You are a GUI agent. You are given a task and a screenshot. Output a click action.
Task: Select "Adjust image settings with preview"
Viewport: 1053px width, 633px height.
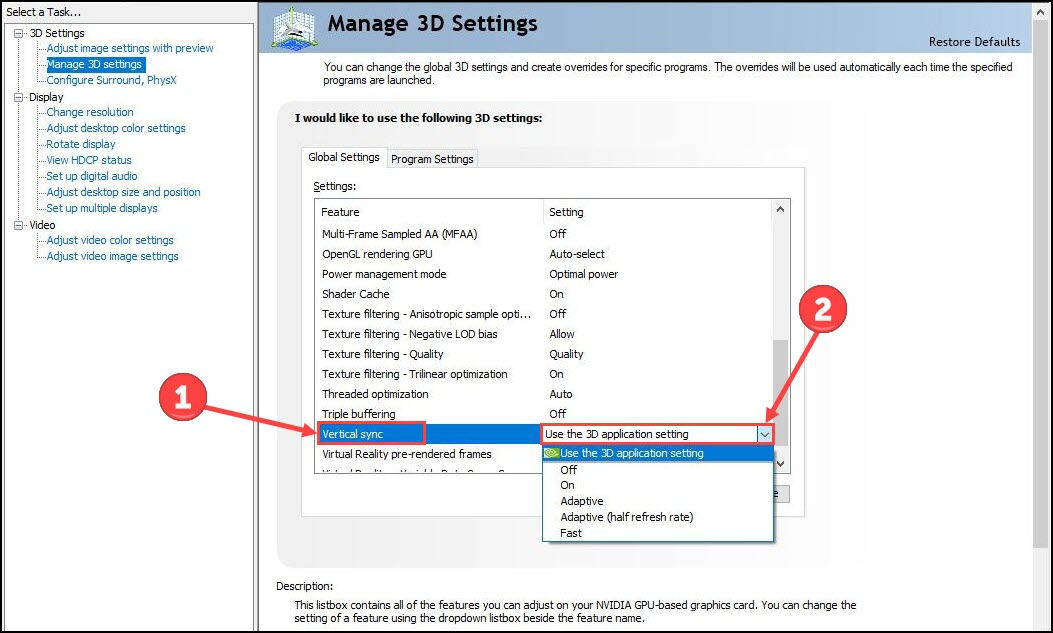129,48
